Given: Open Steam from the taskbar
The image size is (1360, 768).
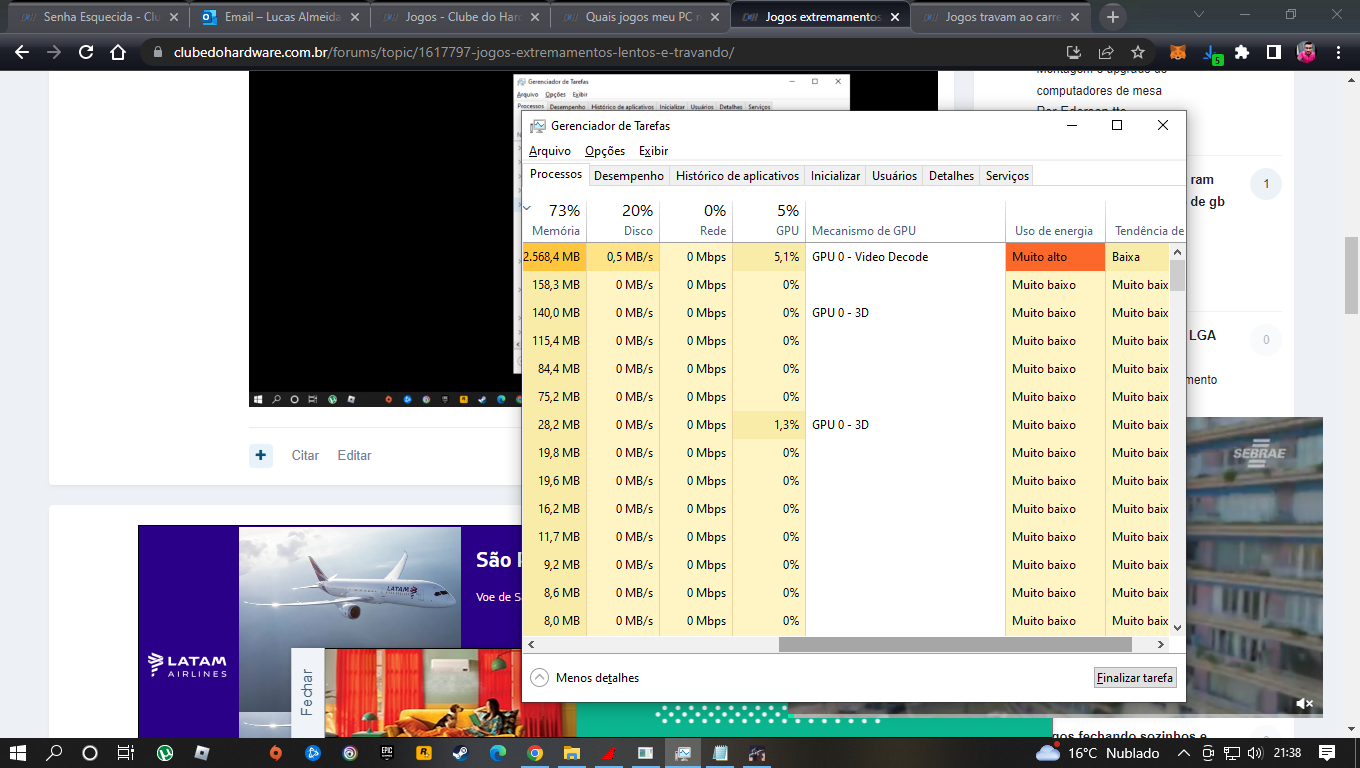Looking at the screenshot, I should [460, 753].
